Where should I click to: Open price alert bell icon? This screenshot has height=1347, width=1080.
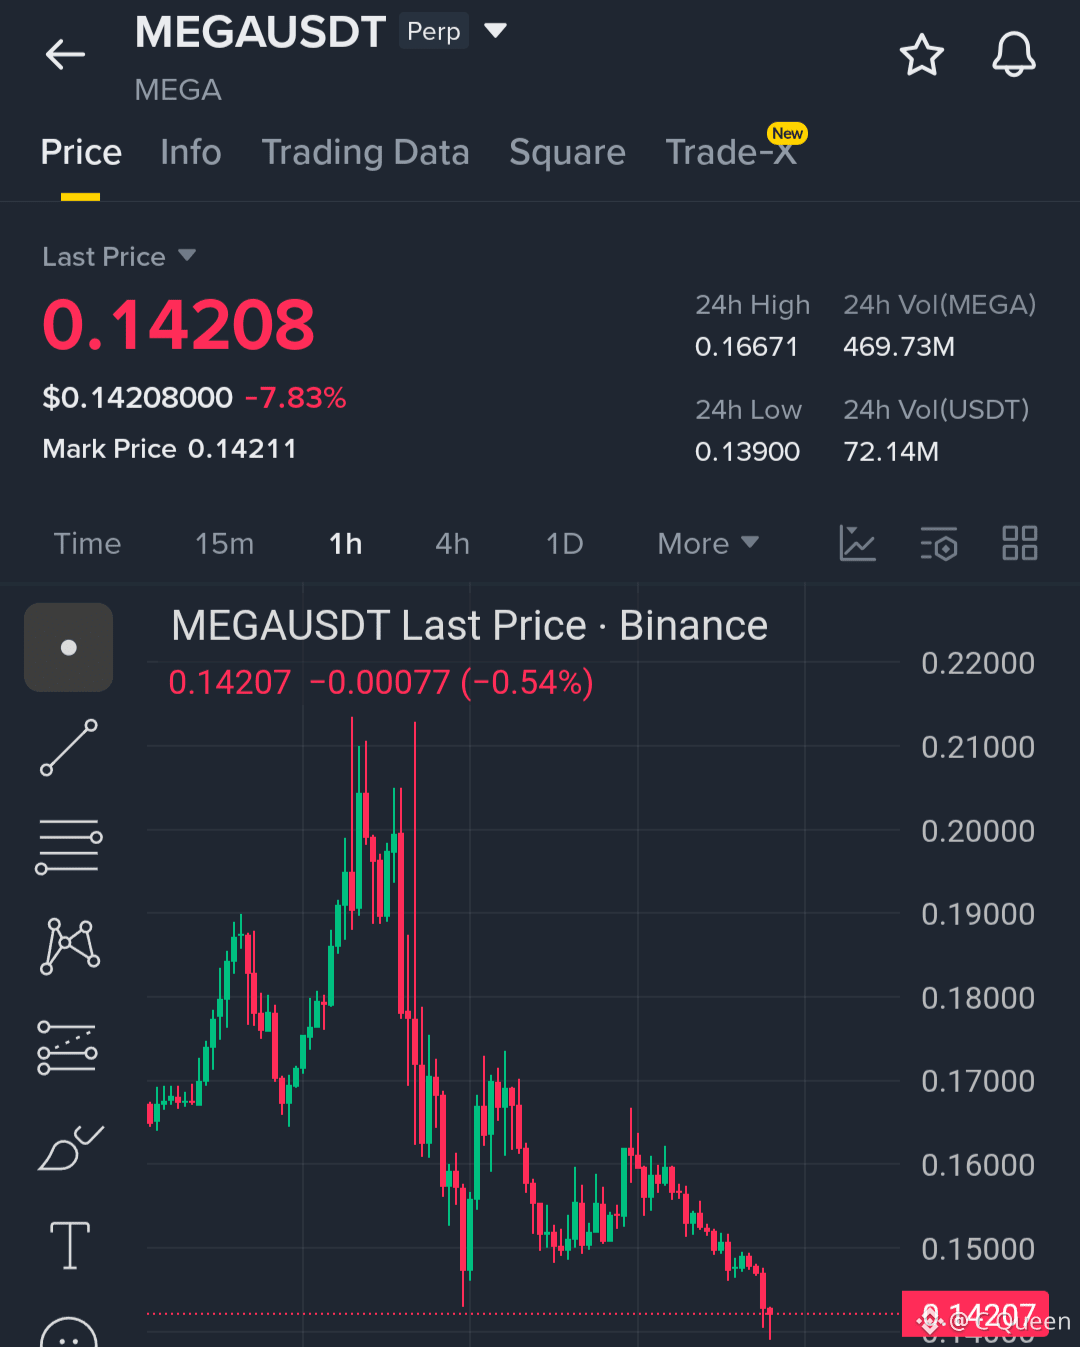point(1013,55)
